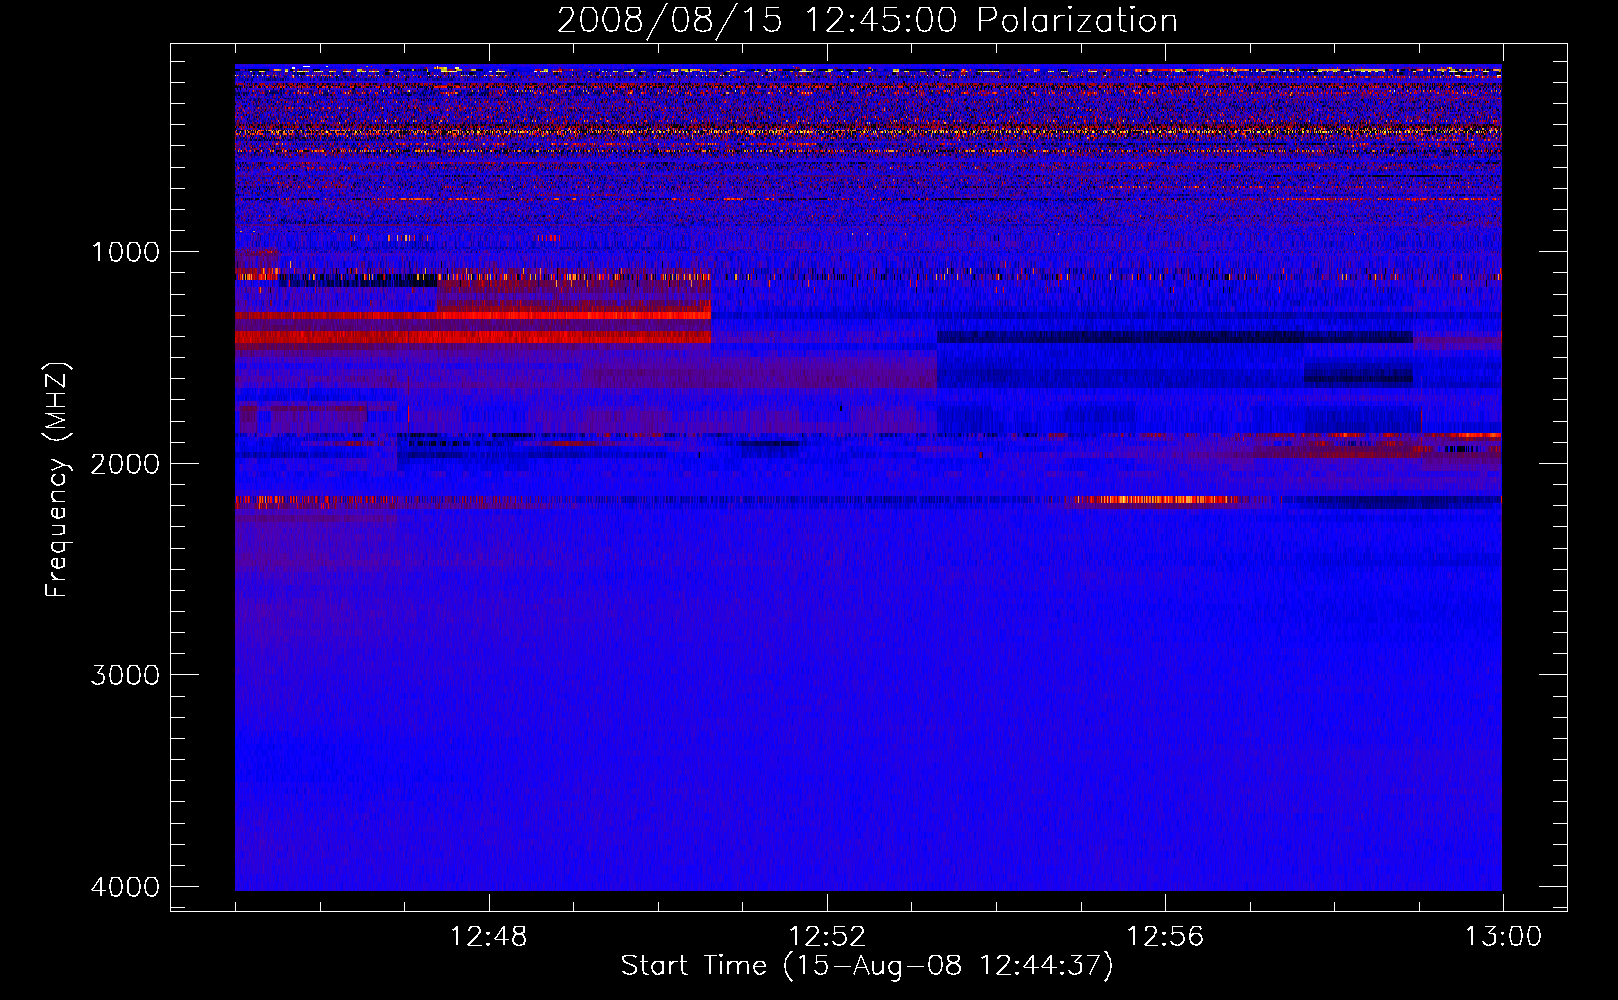The width and height of the screenshot is (1618, 1000).
Task: Click the 2000 frequency tick label
Action: click(x=125, y=463)
